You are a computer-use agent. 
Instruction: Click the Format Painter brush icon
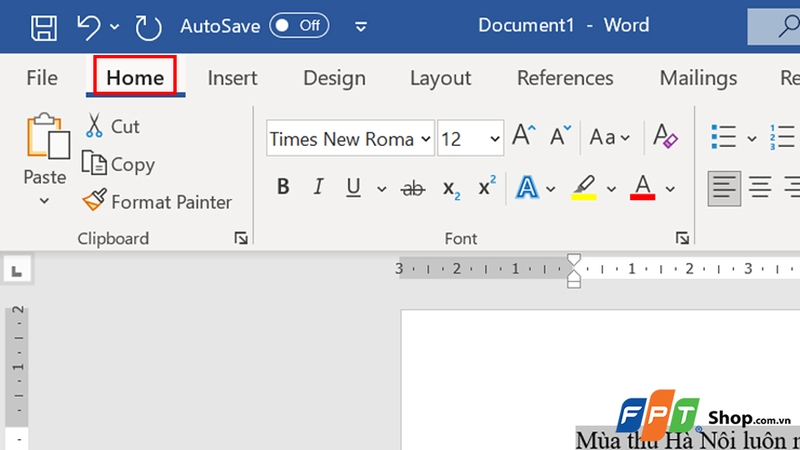pos(95,202)
